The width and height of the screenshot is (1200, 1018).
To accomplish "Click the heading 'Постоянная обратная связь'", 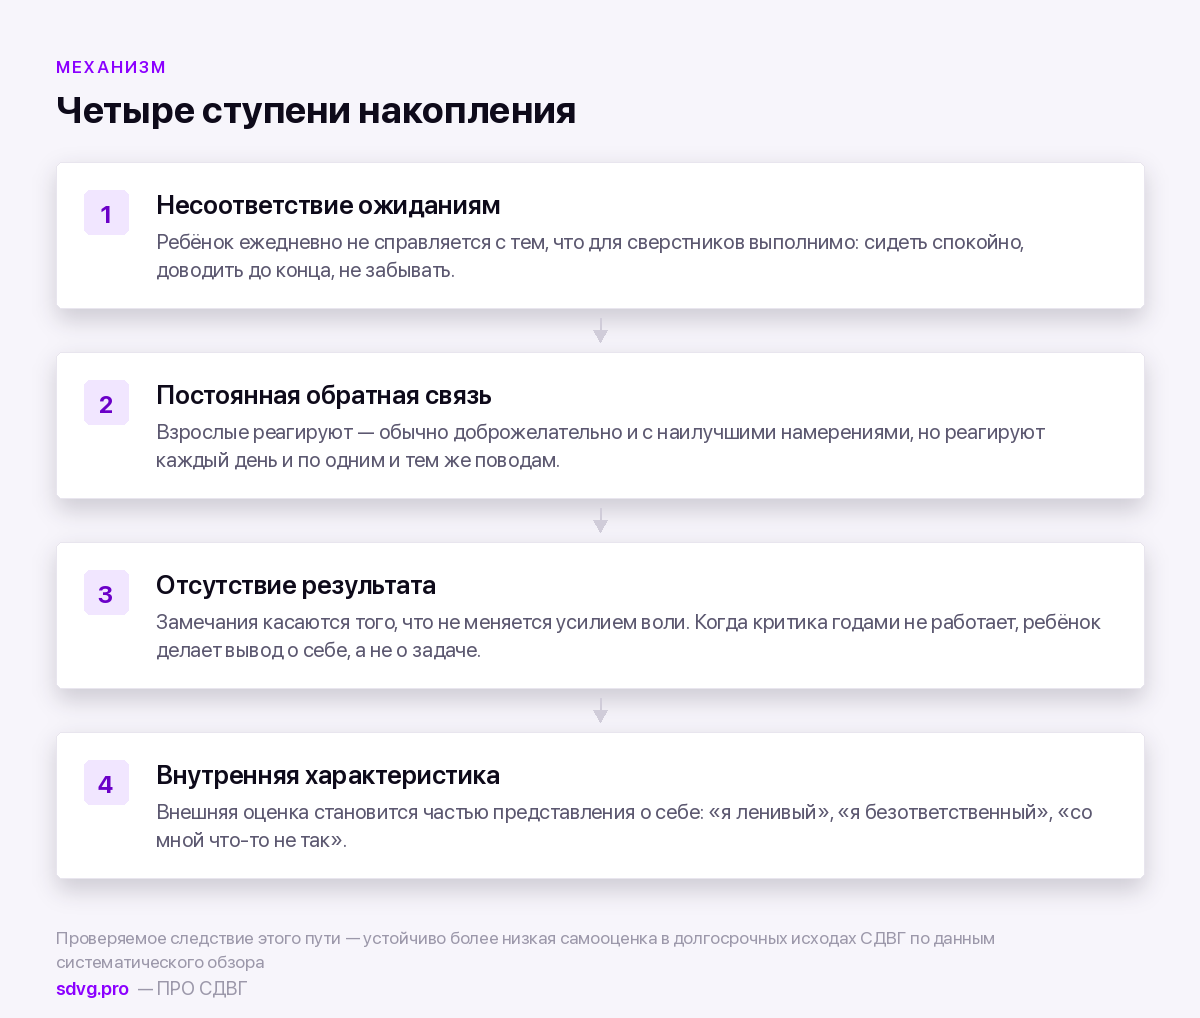I will tap(324, 395).
